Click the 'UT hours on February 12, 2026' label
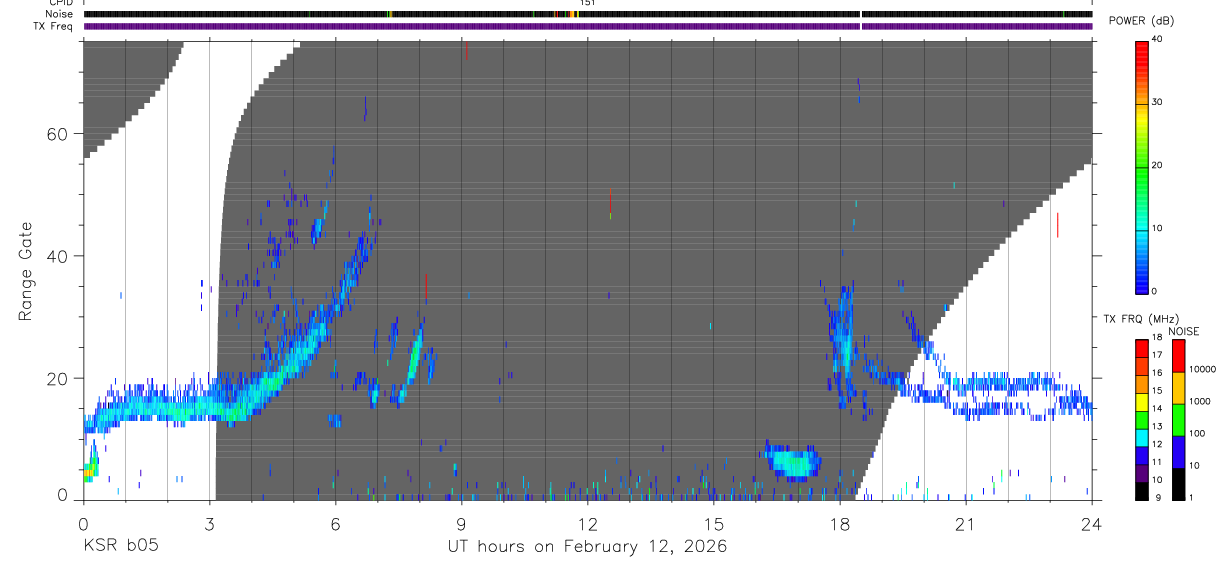 pos(587,547)
